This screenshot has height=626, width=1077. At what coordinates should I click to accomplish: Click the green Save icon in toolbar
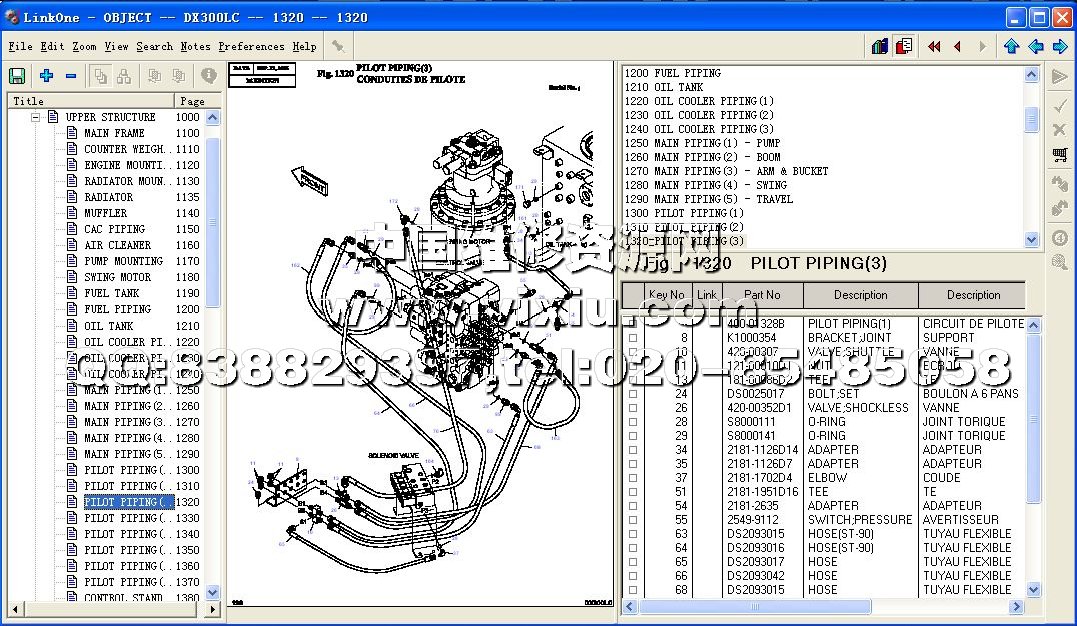(x=17, y=76)
